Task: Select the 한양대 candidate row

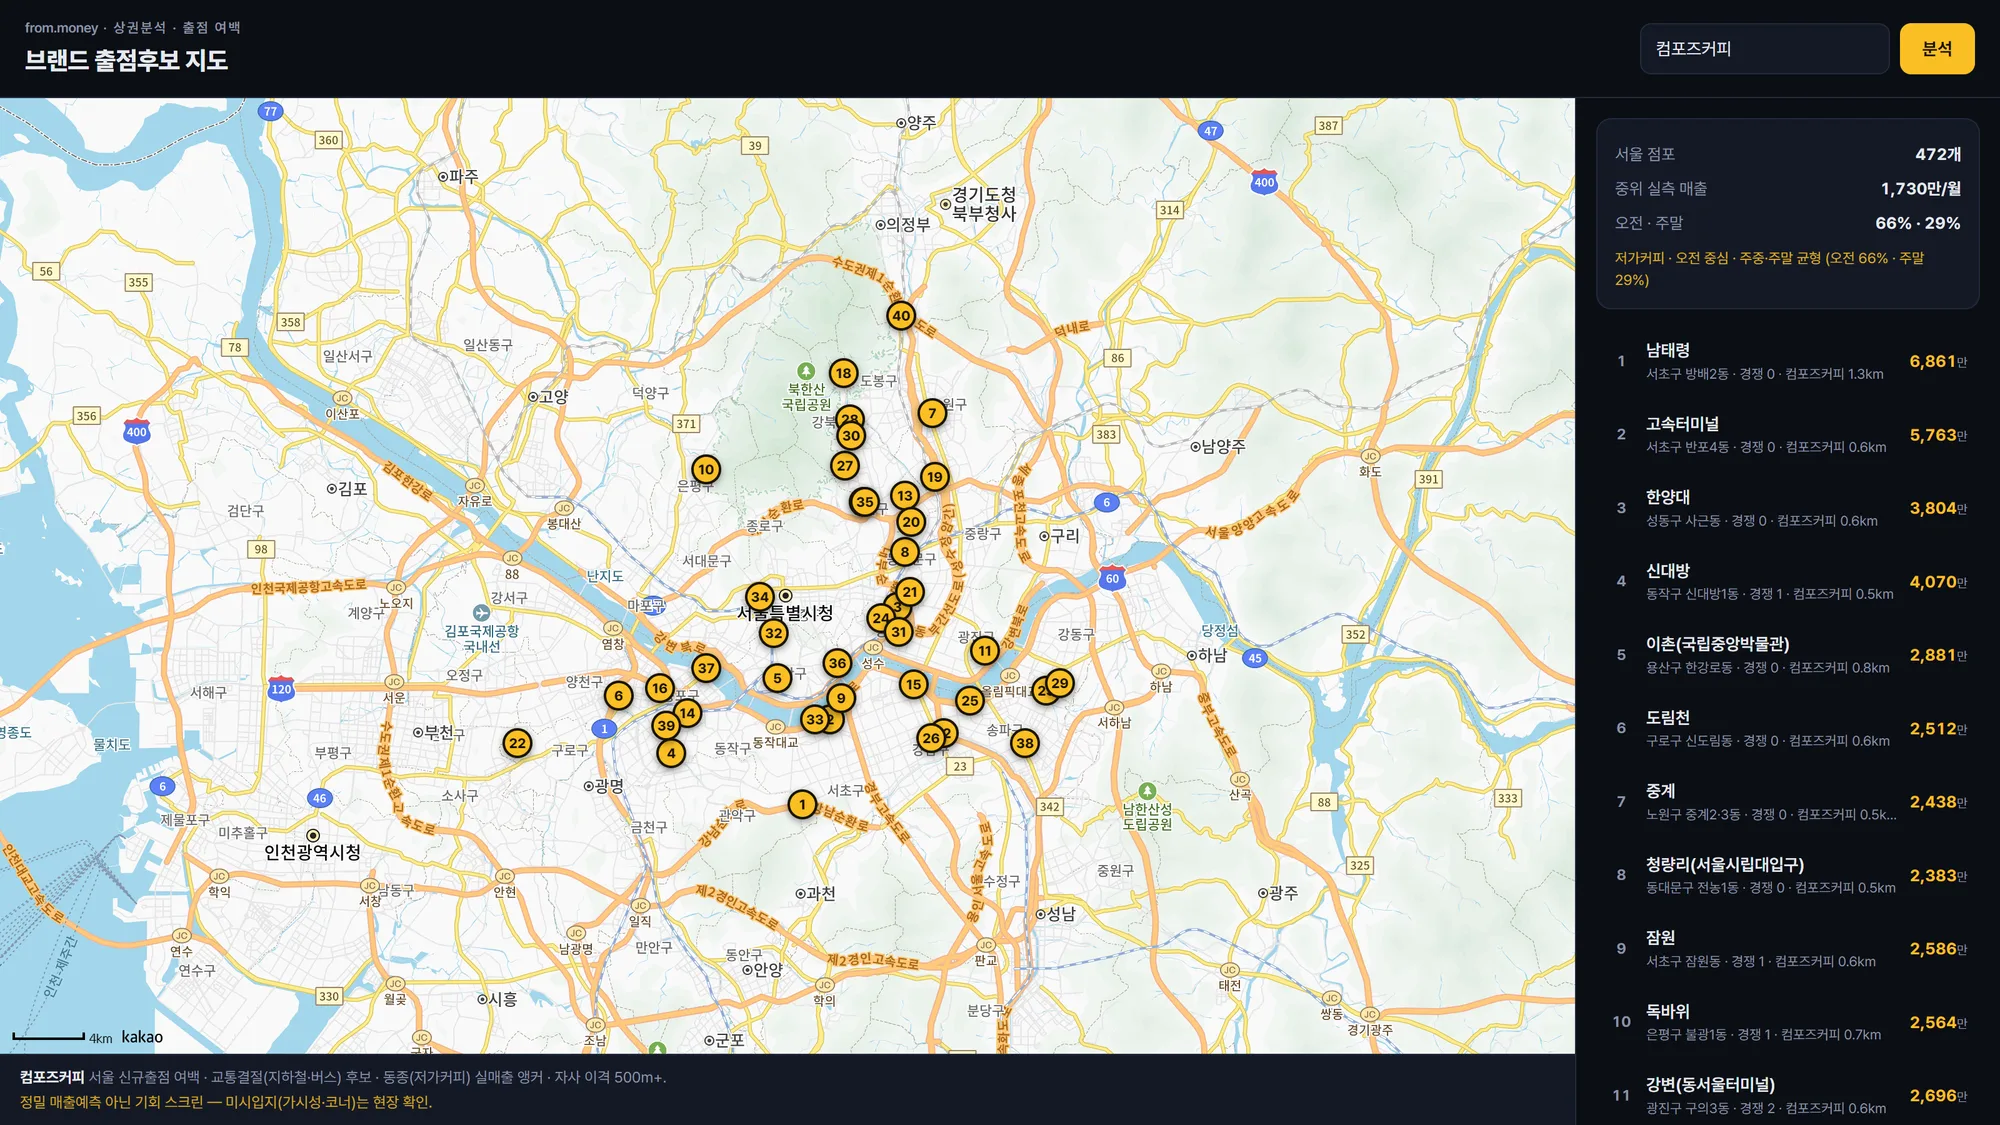Action: 1788,509
